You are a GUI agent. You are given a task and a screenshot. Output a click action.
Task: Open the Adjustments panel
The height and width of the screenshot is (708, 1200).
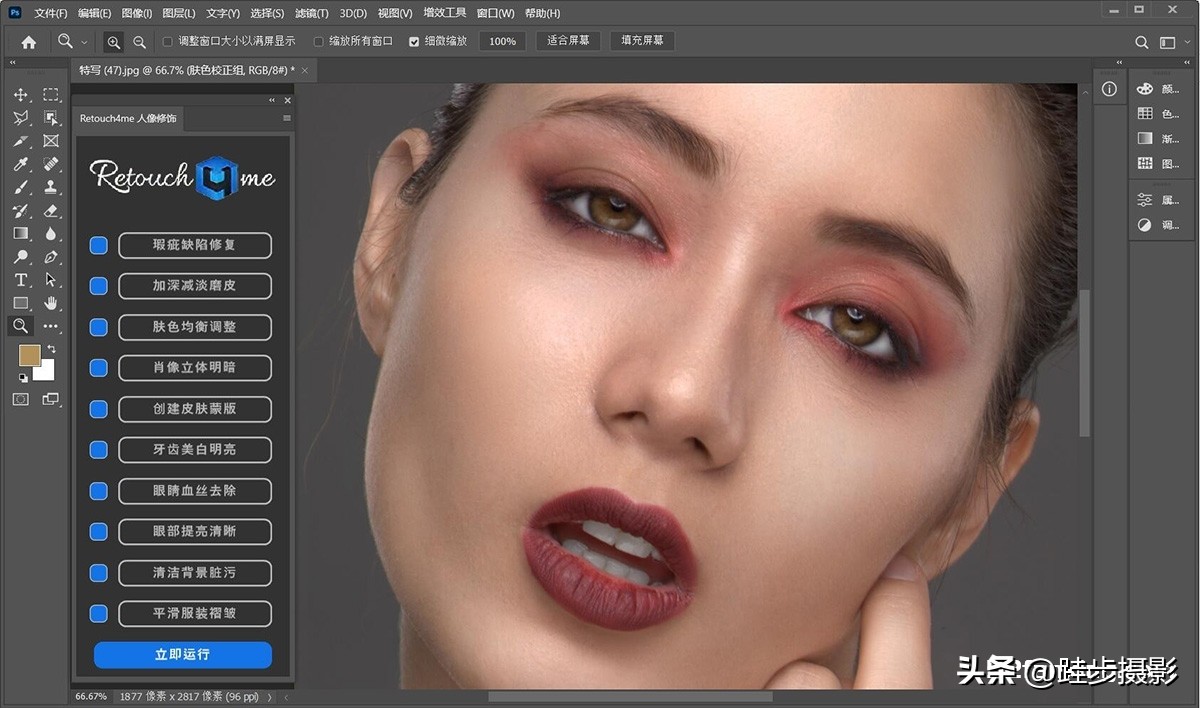click(1145, 224)
